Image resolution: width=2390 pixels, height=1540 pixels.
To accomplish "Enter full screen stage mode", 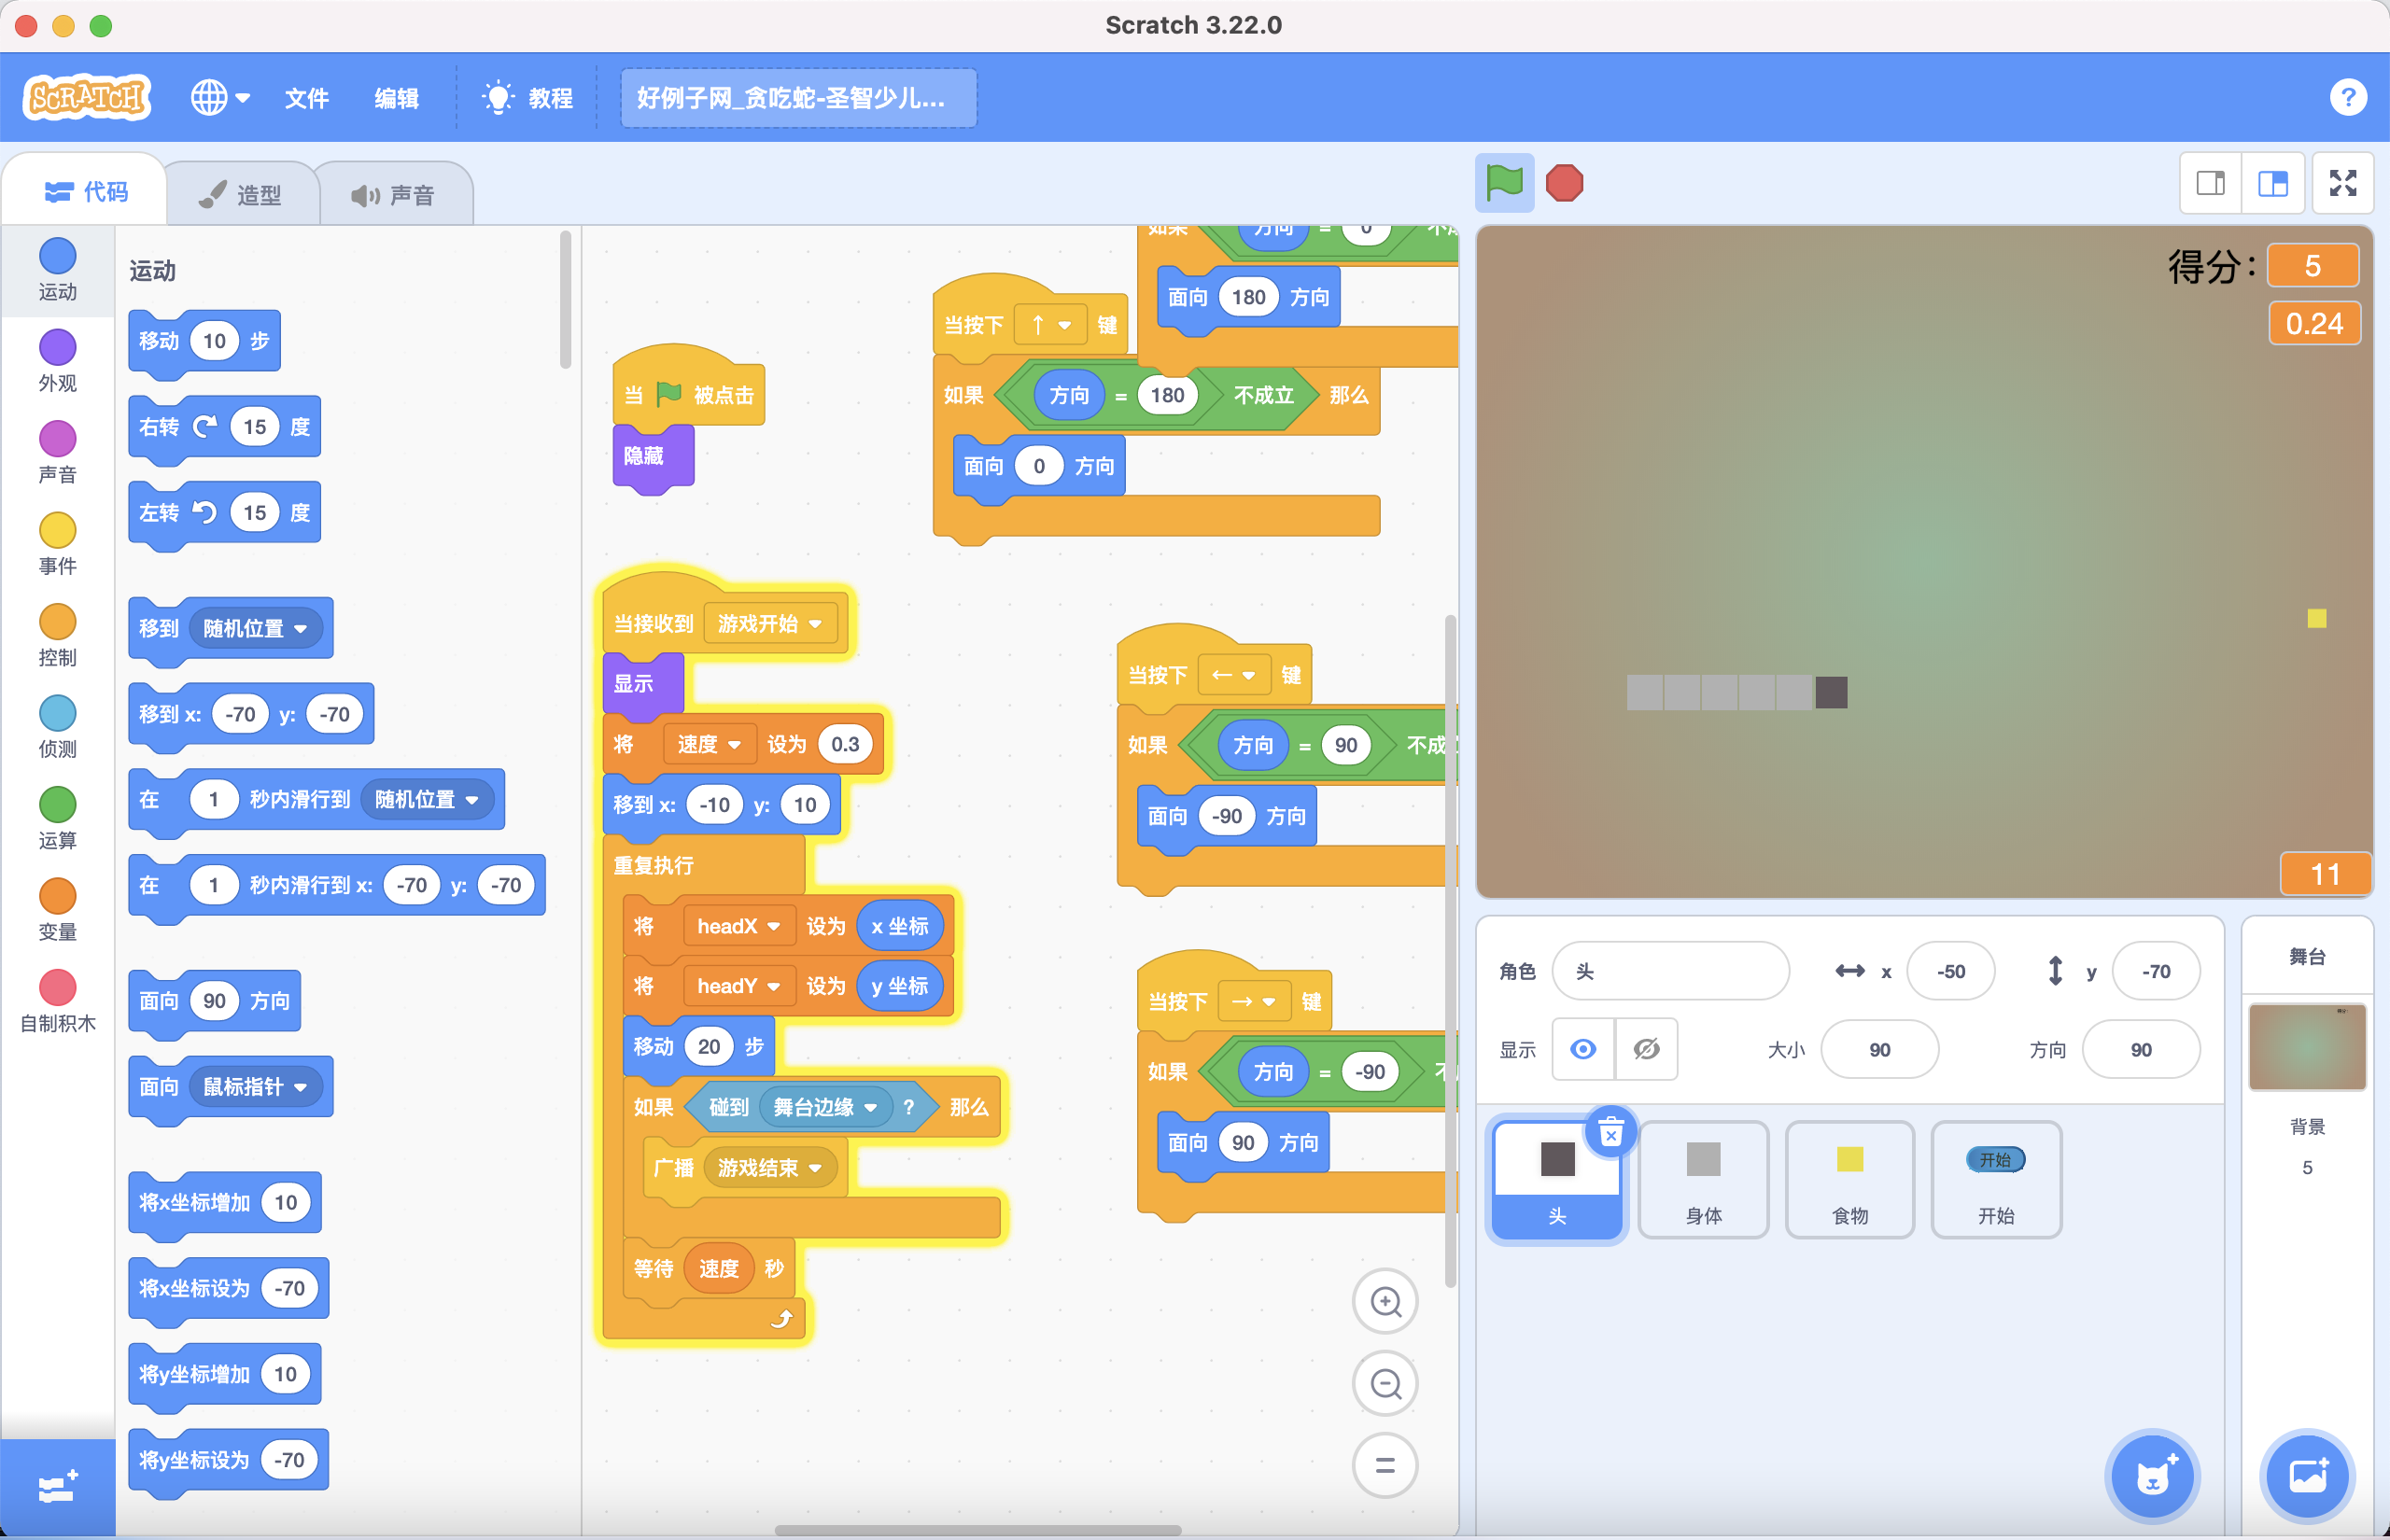I will point(2343,183).
